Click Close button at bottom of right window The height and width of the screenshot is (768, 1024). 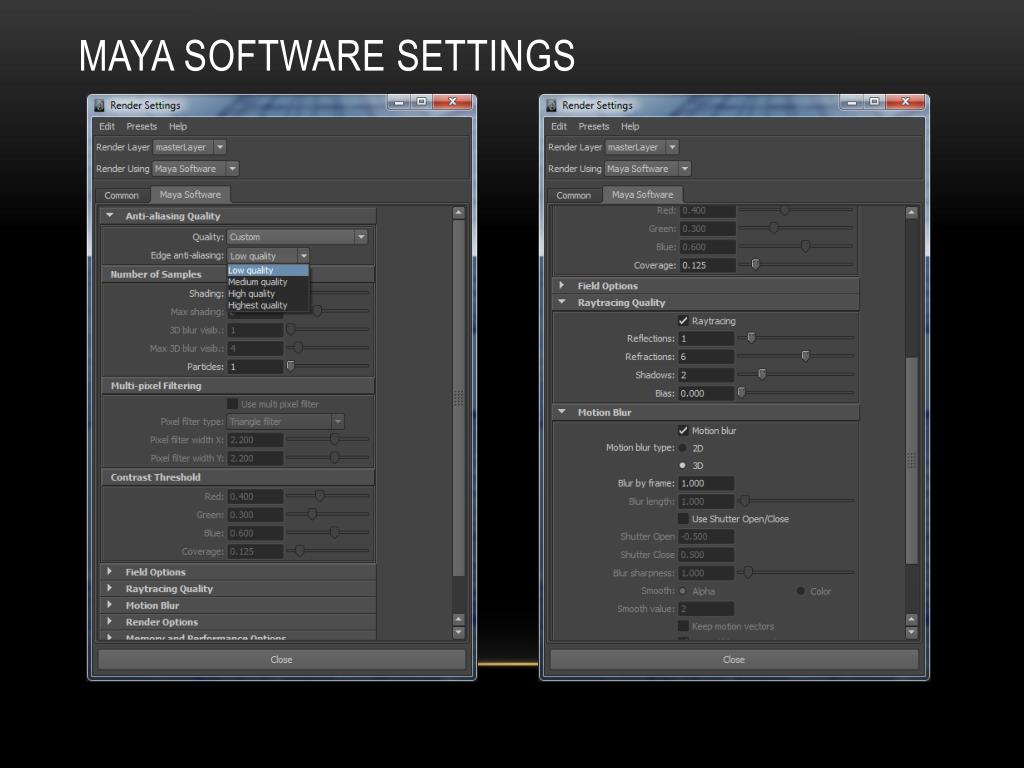coord(734,660)
